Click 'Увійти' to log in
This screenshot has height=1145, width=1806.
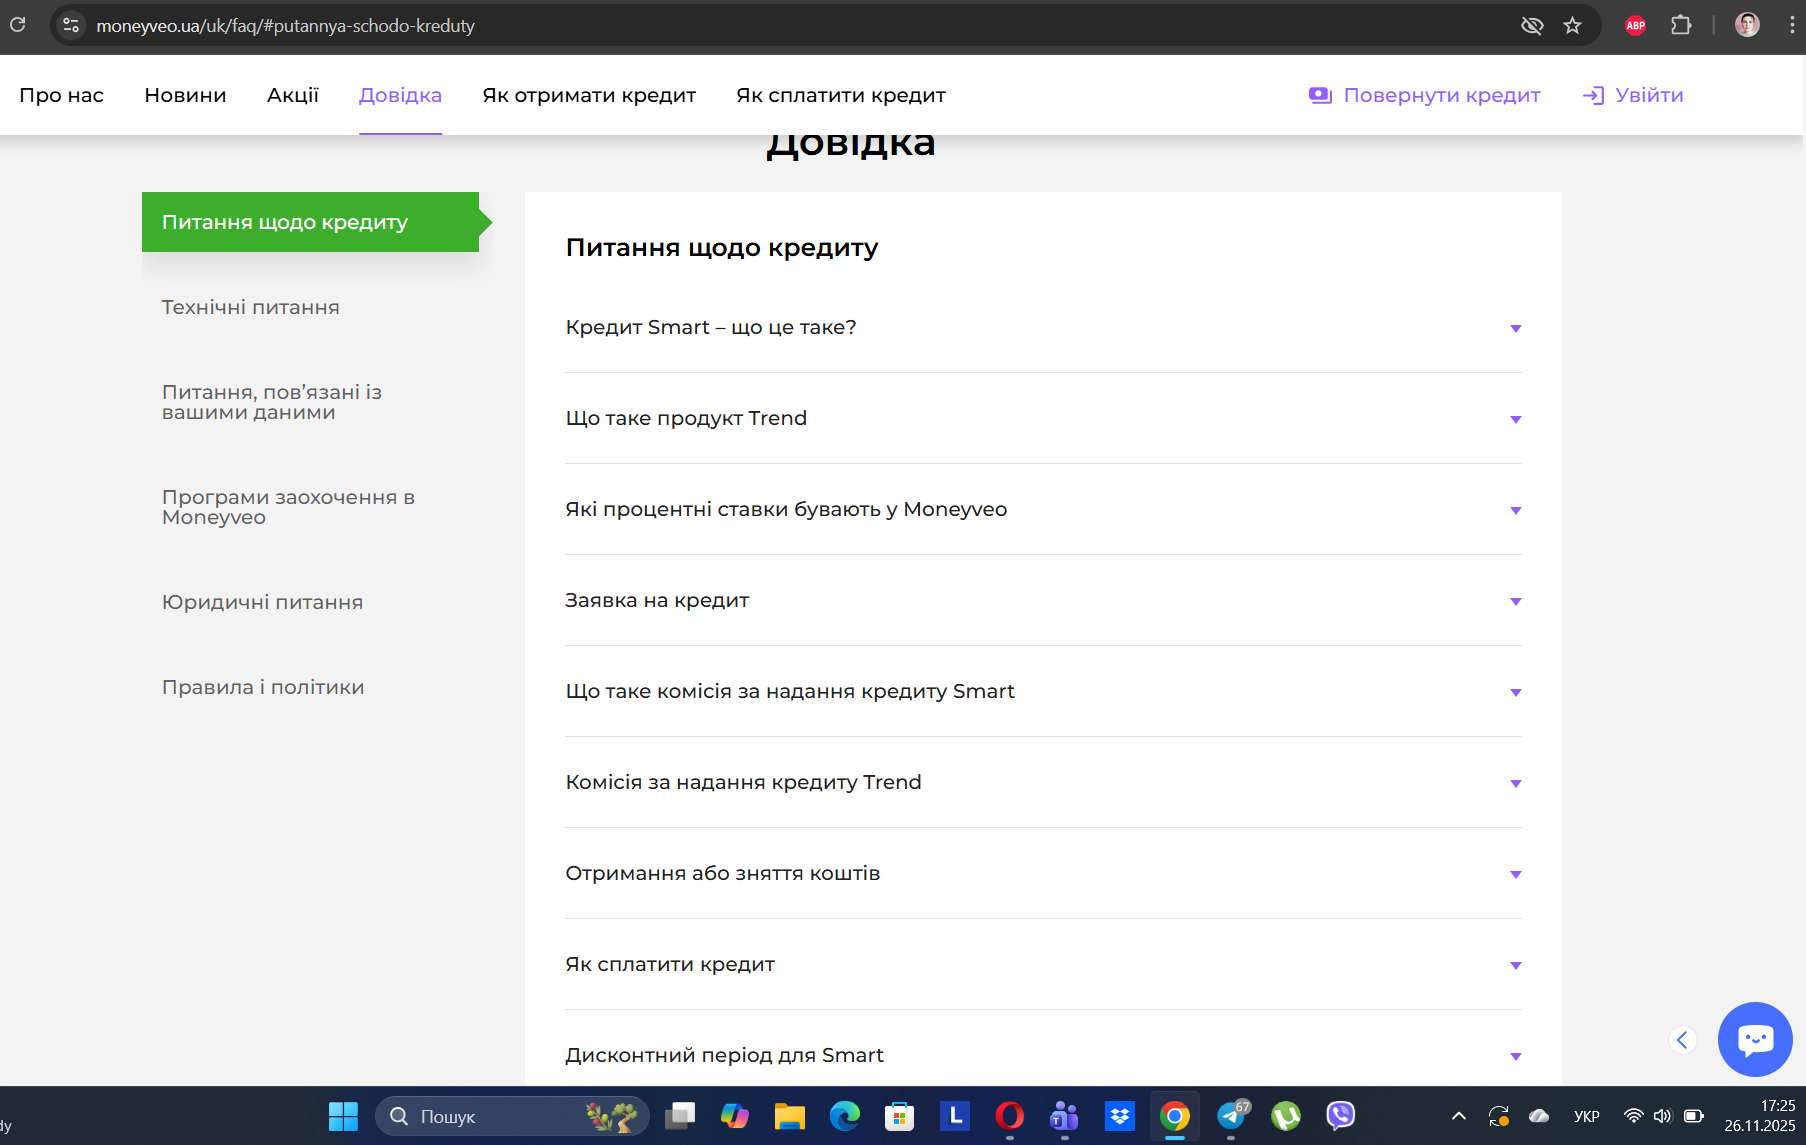(1649, 95)
